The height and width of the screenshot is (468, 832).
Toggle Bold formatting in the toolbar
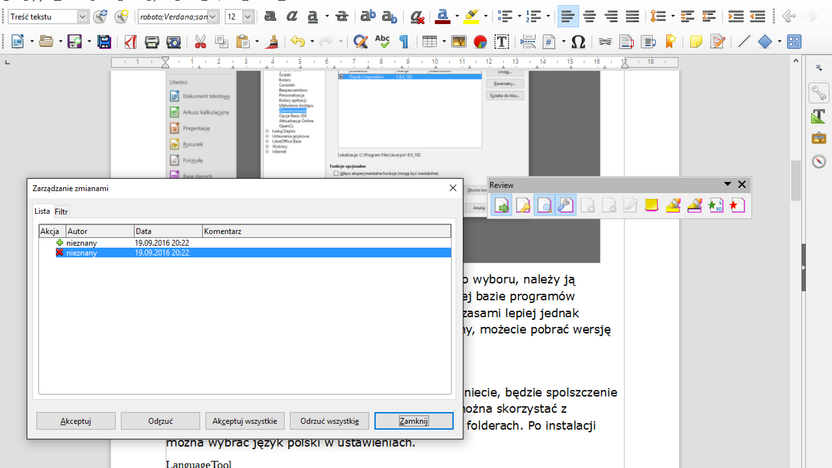270,16
